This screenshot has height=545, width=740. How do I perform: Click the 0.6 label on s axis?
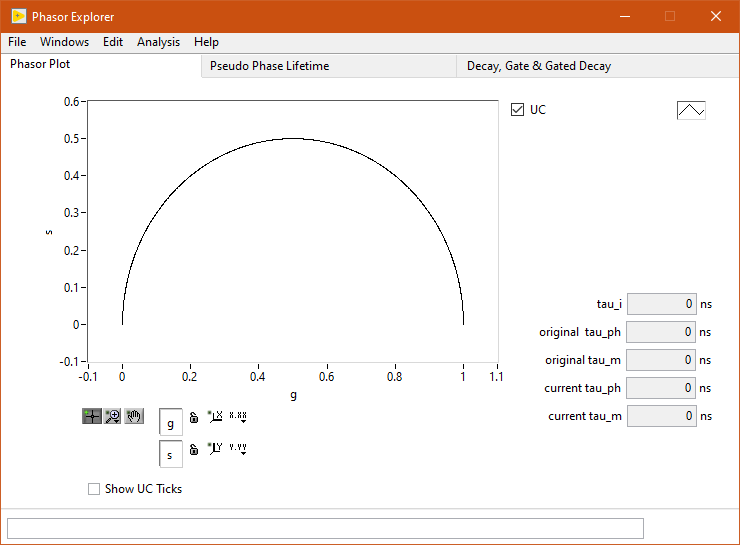[x=72, y=101]
